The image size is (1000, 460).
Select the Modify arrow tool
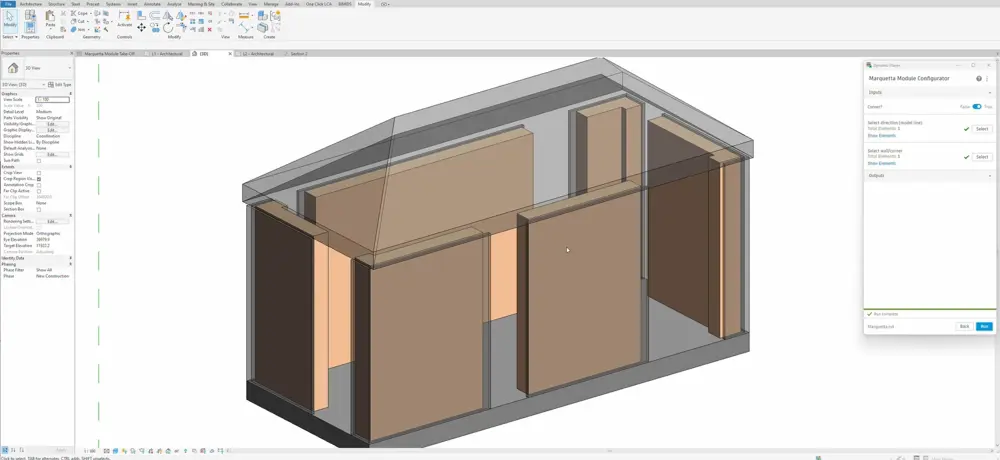[10, 20]
